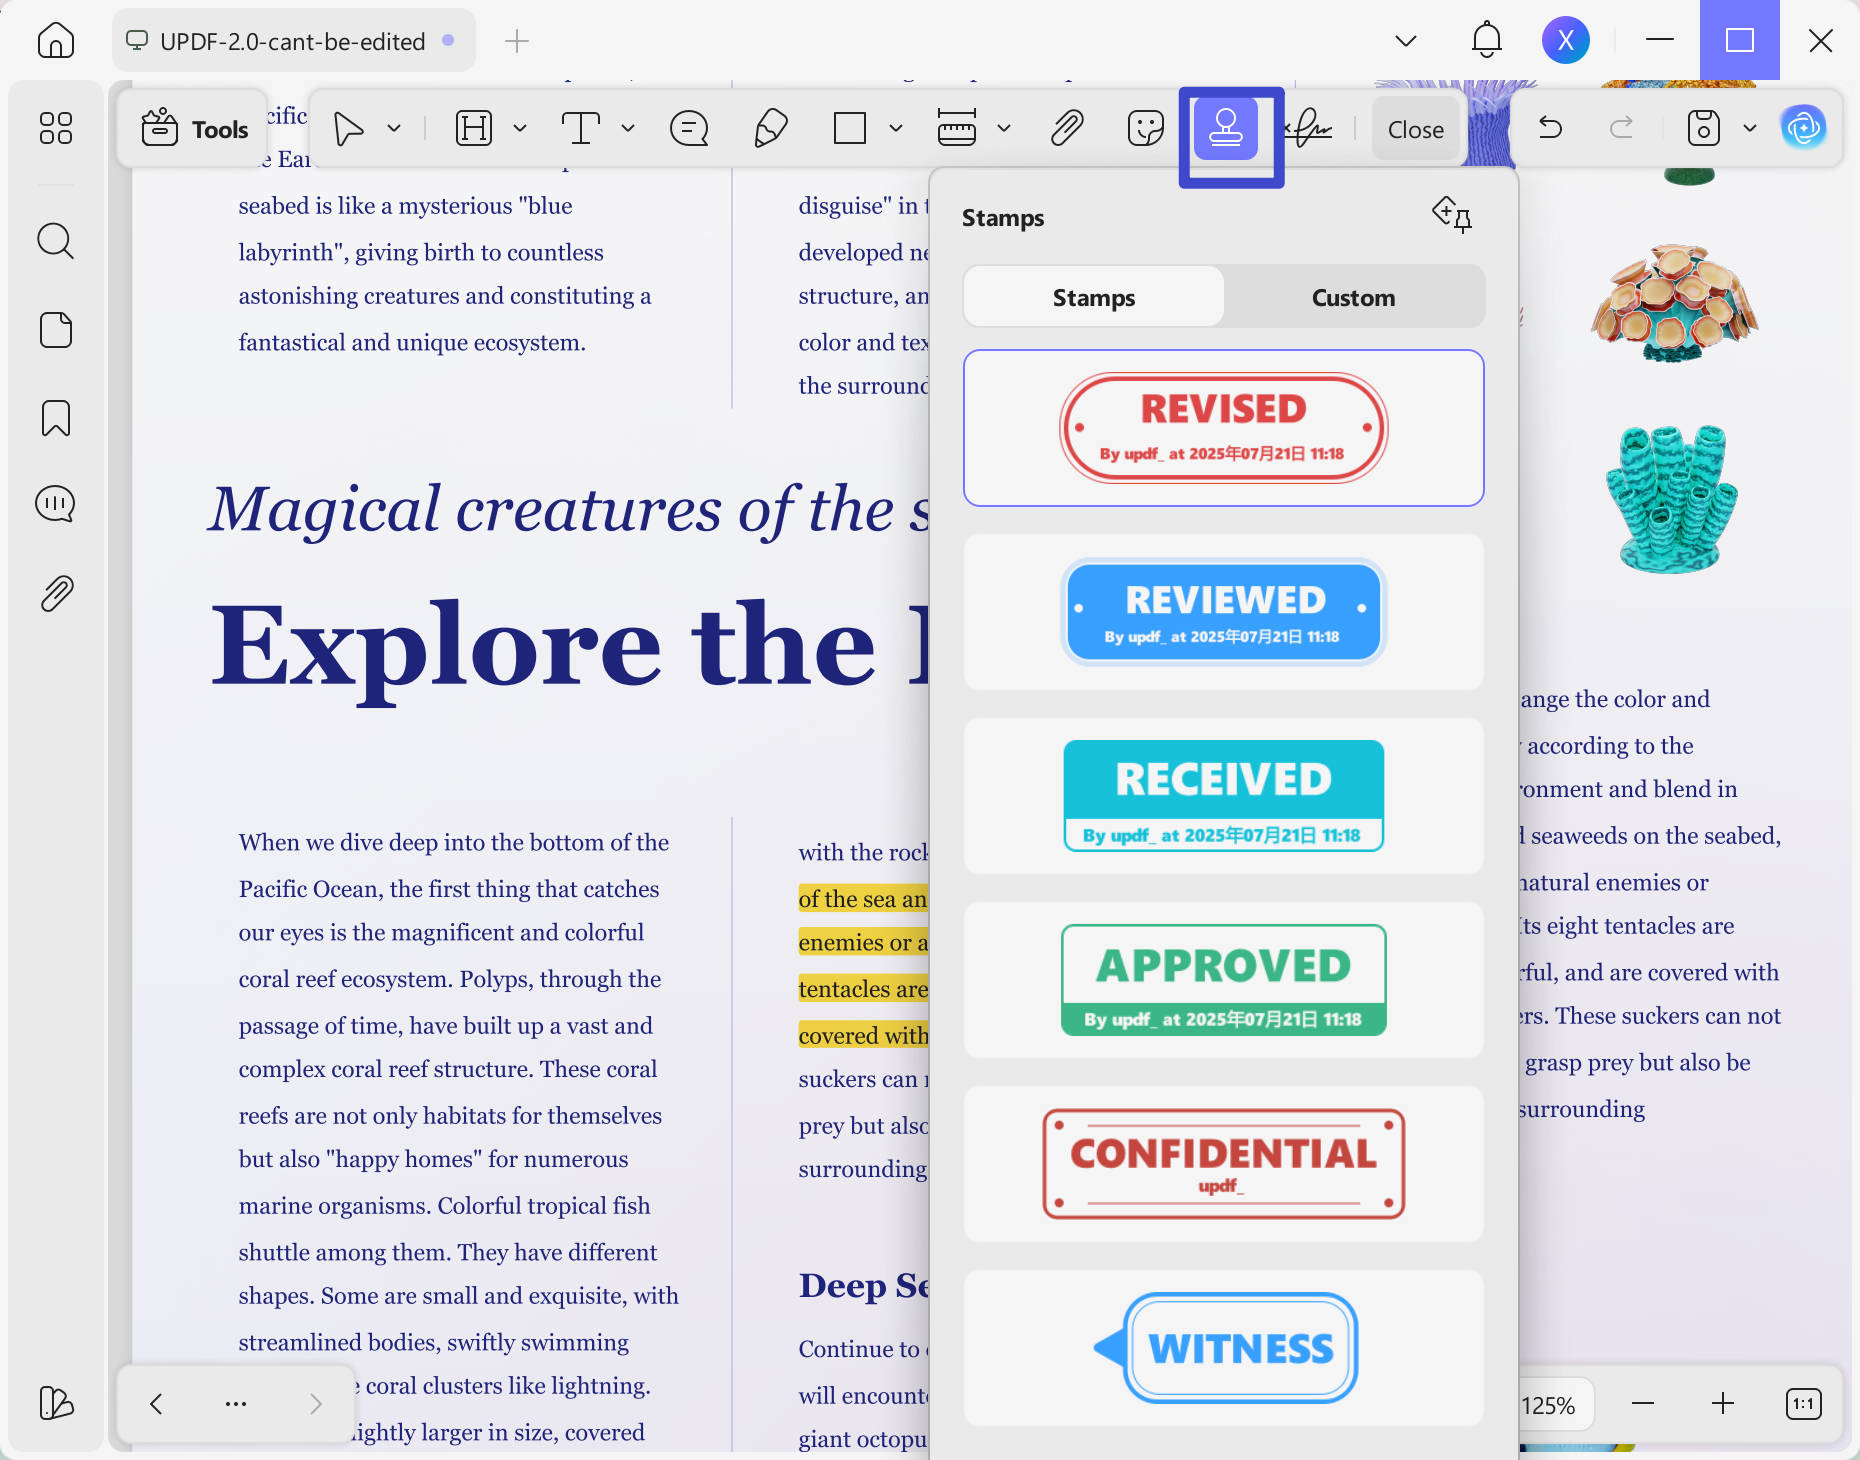Expand the shape tool dropdown arrow
The height and width of the screenshot is (1460, 1860).
pos(896,129)
